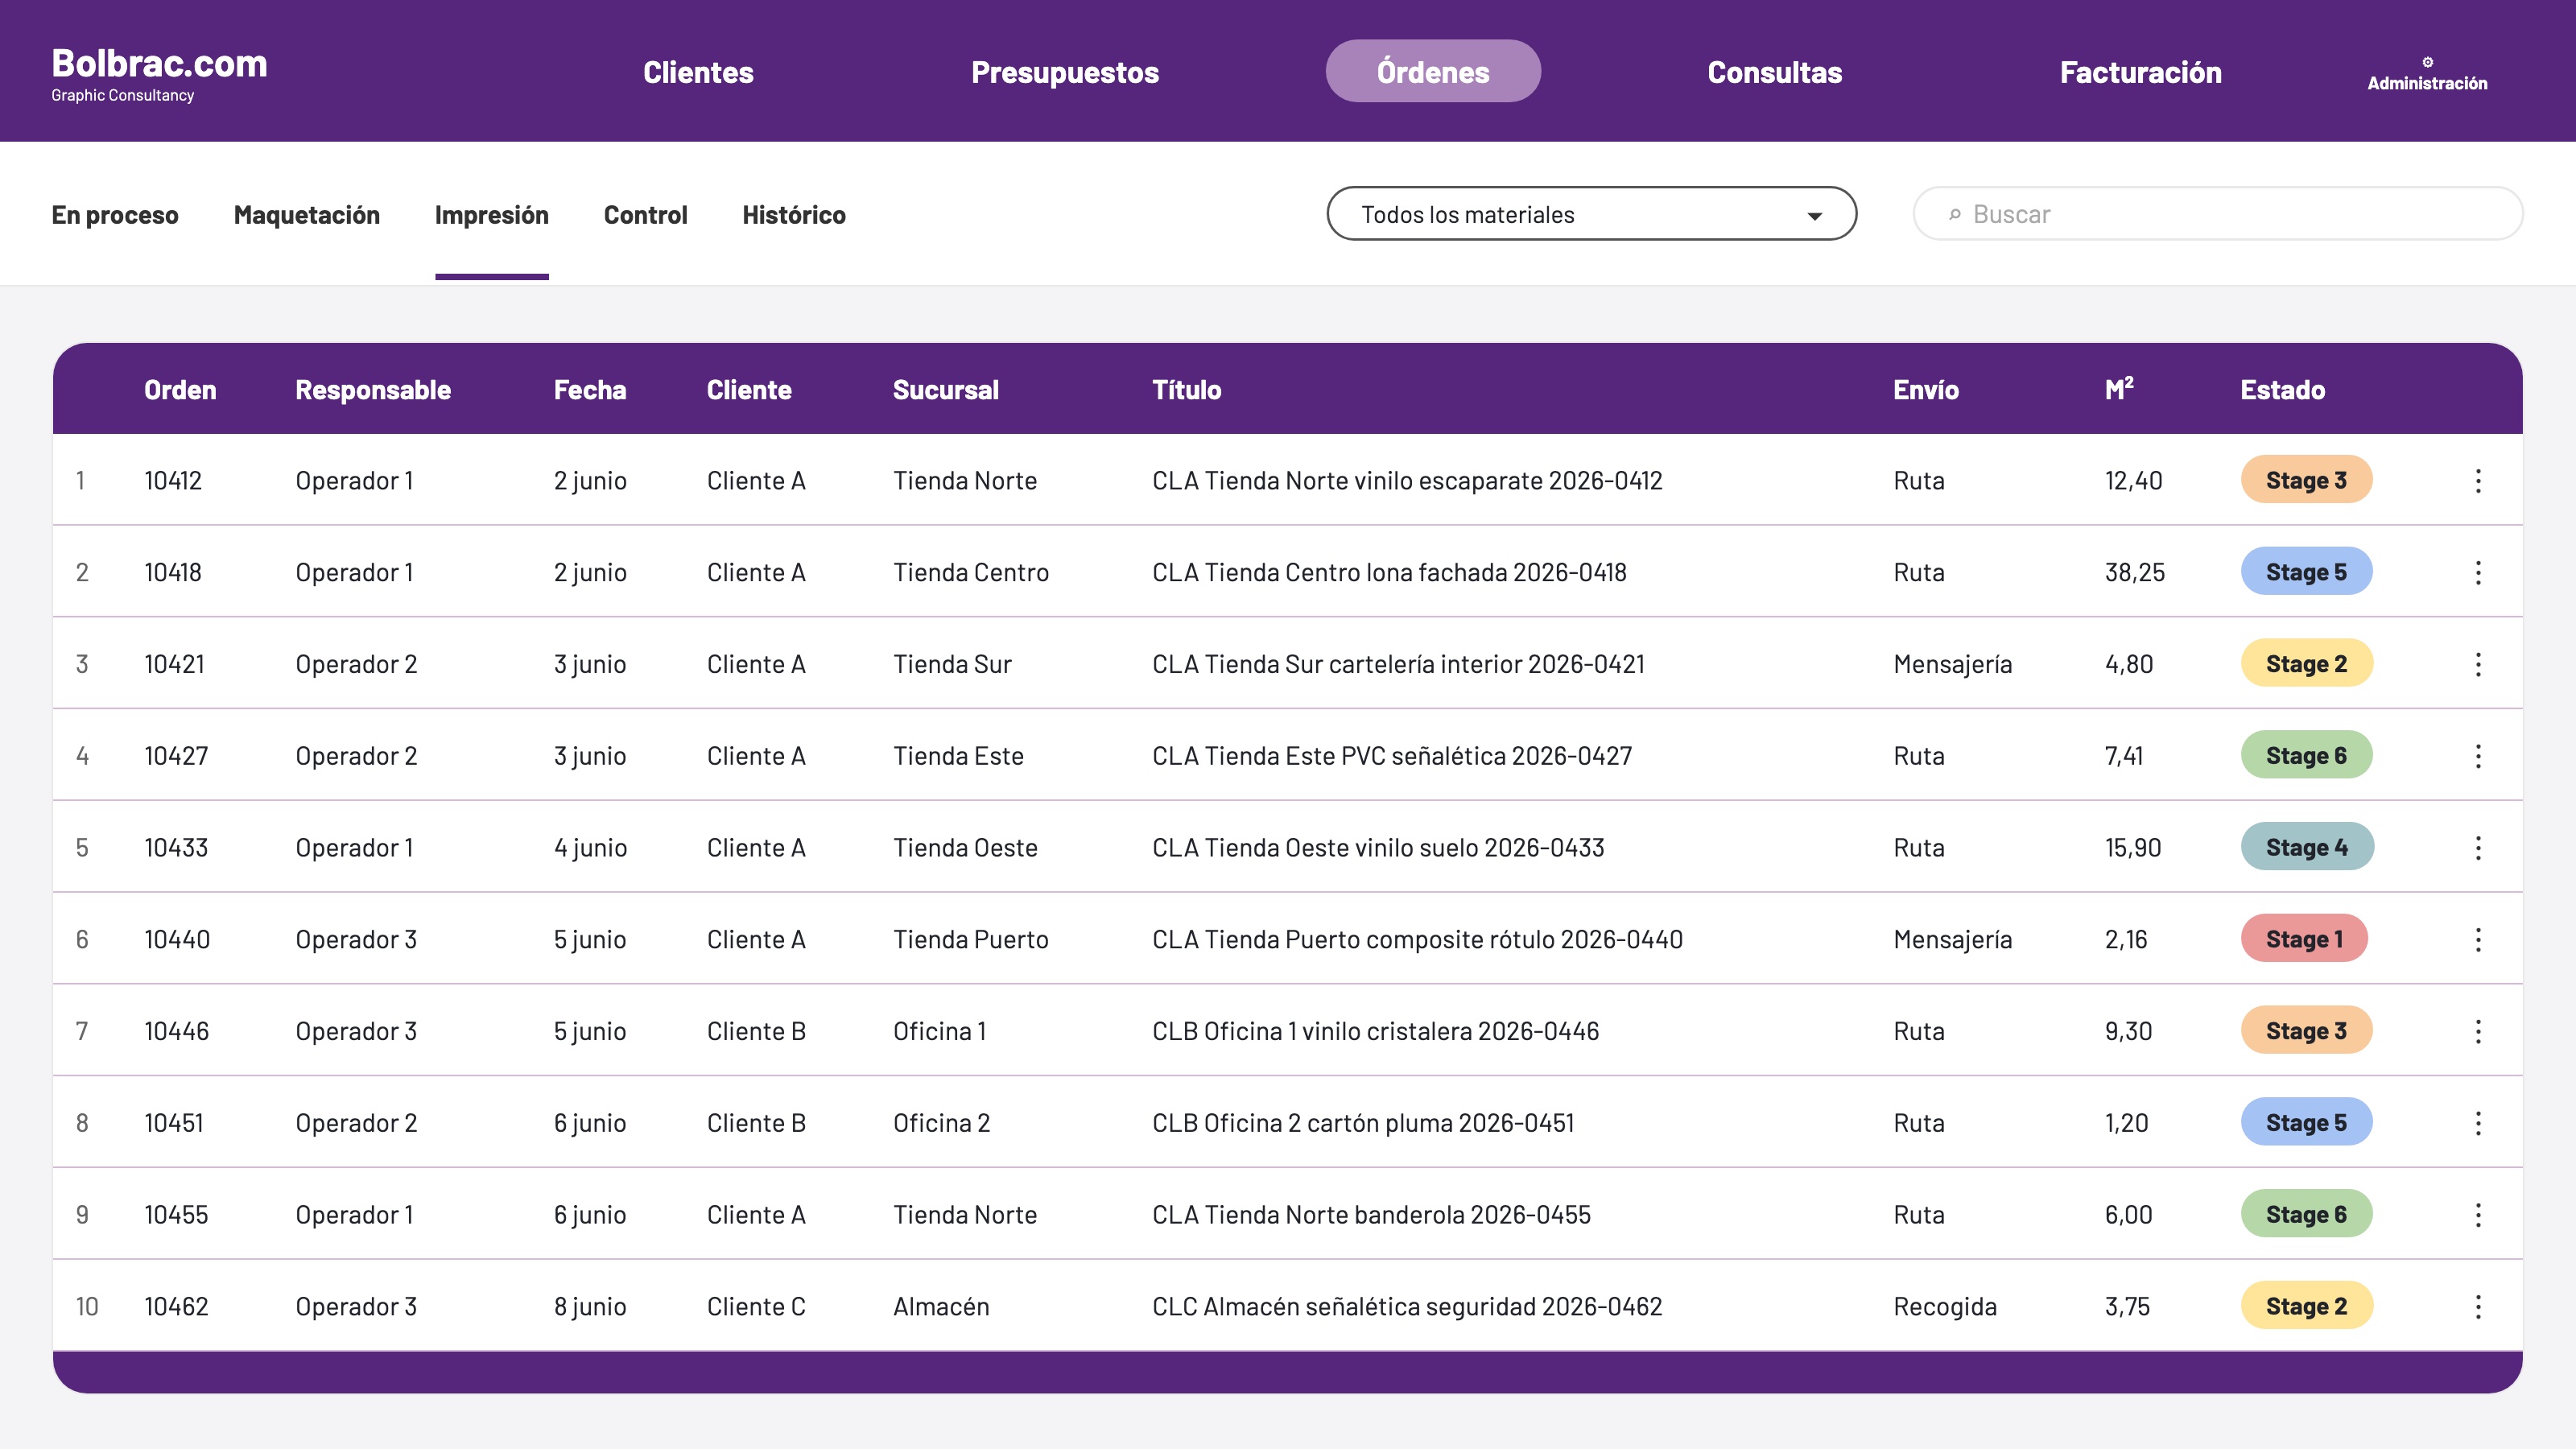2576x1449 pixels.
Task: Go to the Clientes section
Action: click(698, 72)
